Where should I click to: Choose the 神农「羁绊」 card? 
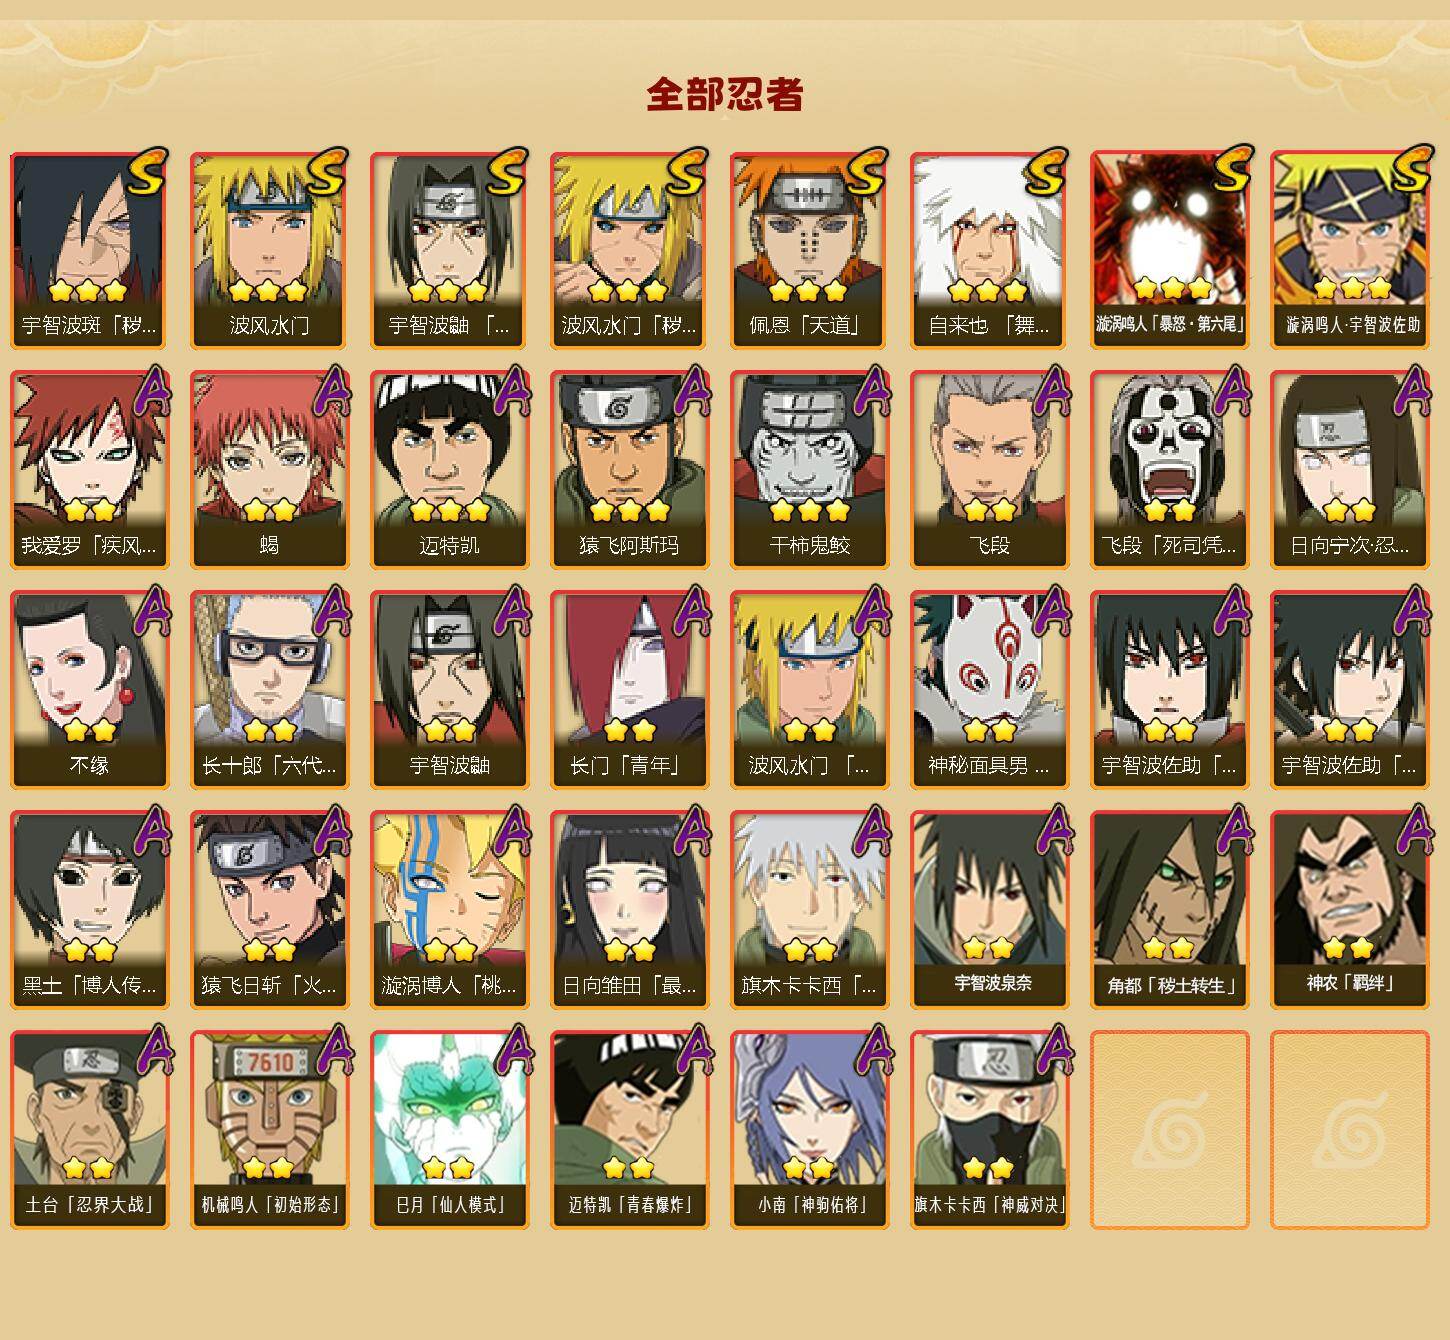1349,909
